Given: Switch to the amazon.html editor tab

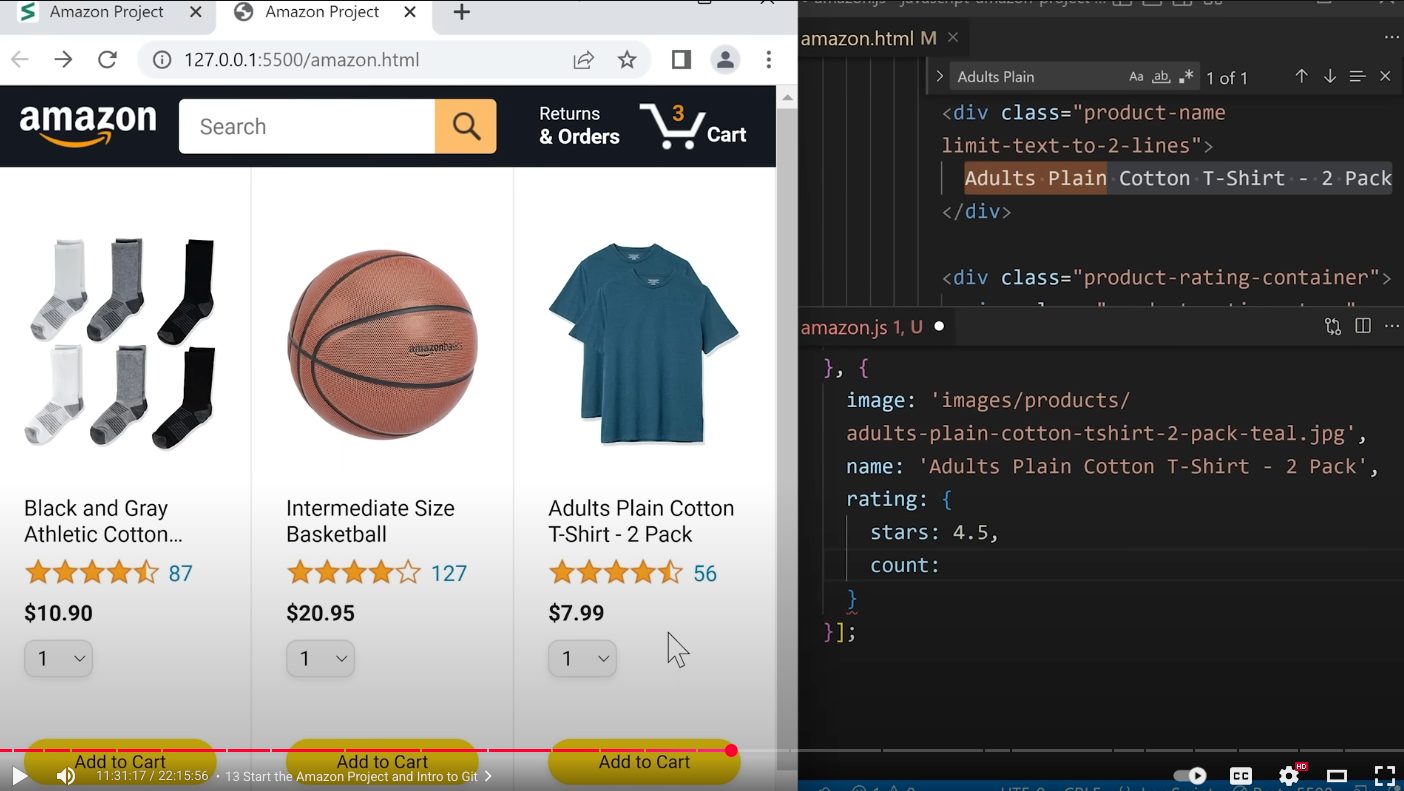Looking at the screenshot, I should (869, 38).
